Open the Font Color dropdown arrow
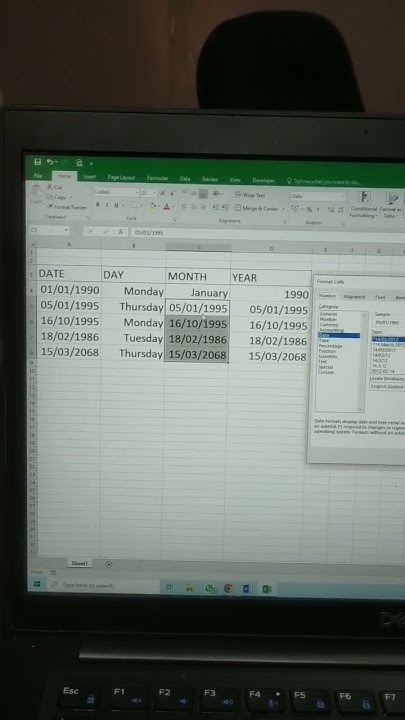 pos(173,207)
